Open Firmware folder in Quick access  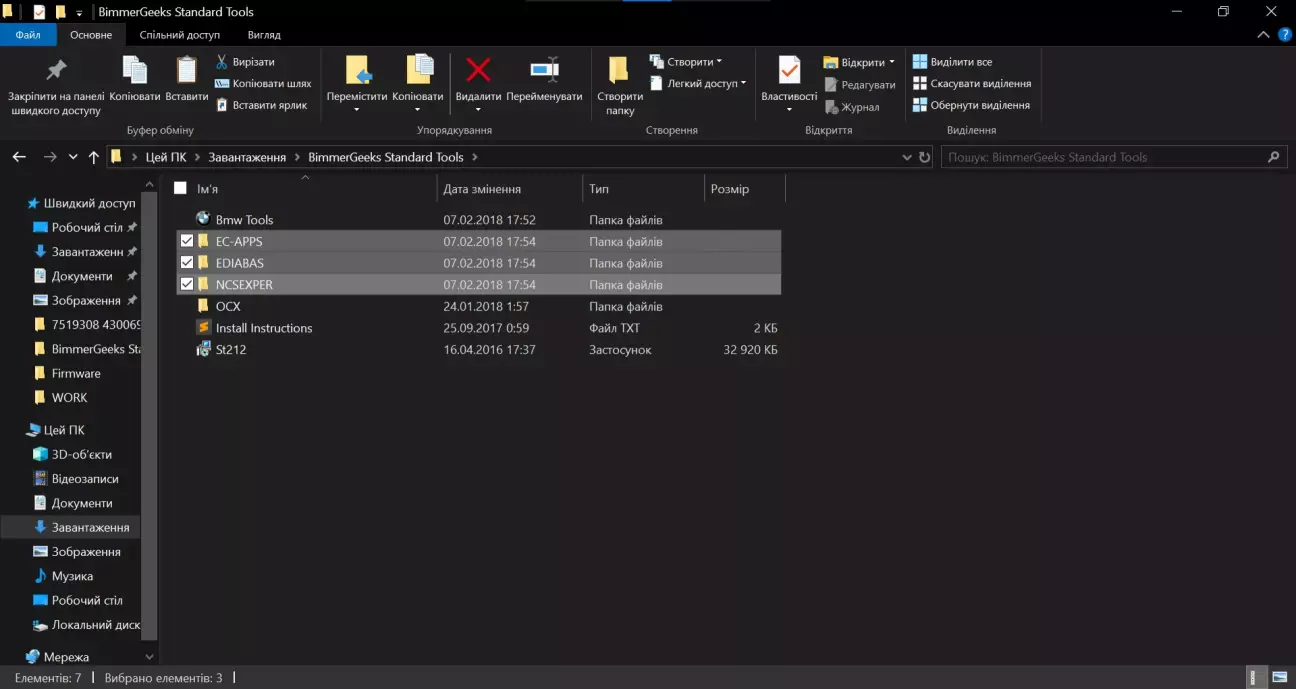76,373
